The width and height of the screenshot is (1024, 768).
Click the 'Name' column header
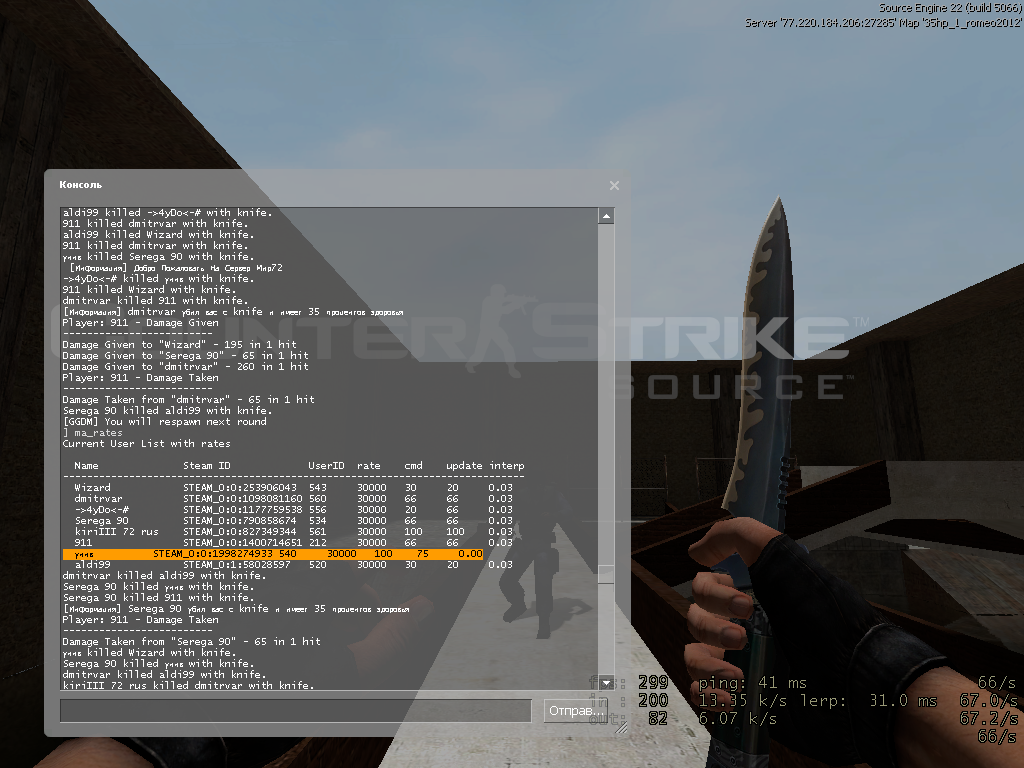coord(86,466)
